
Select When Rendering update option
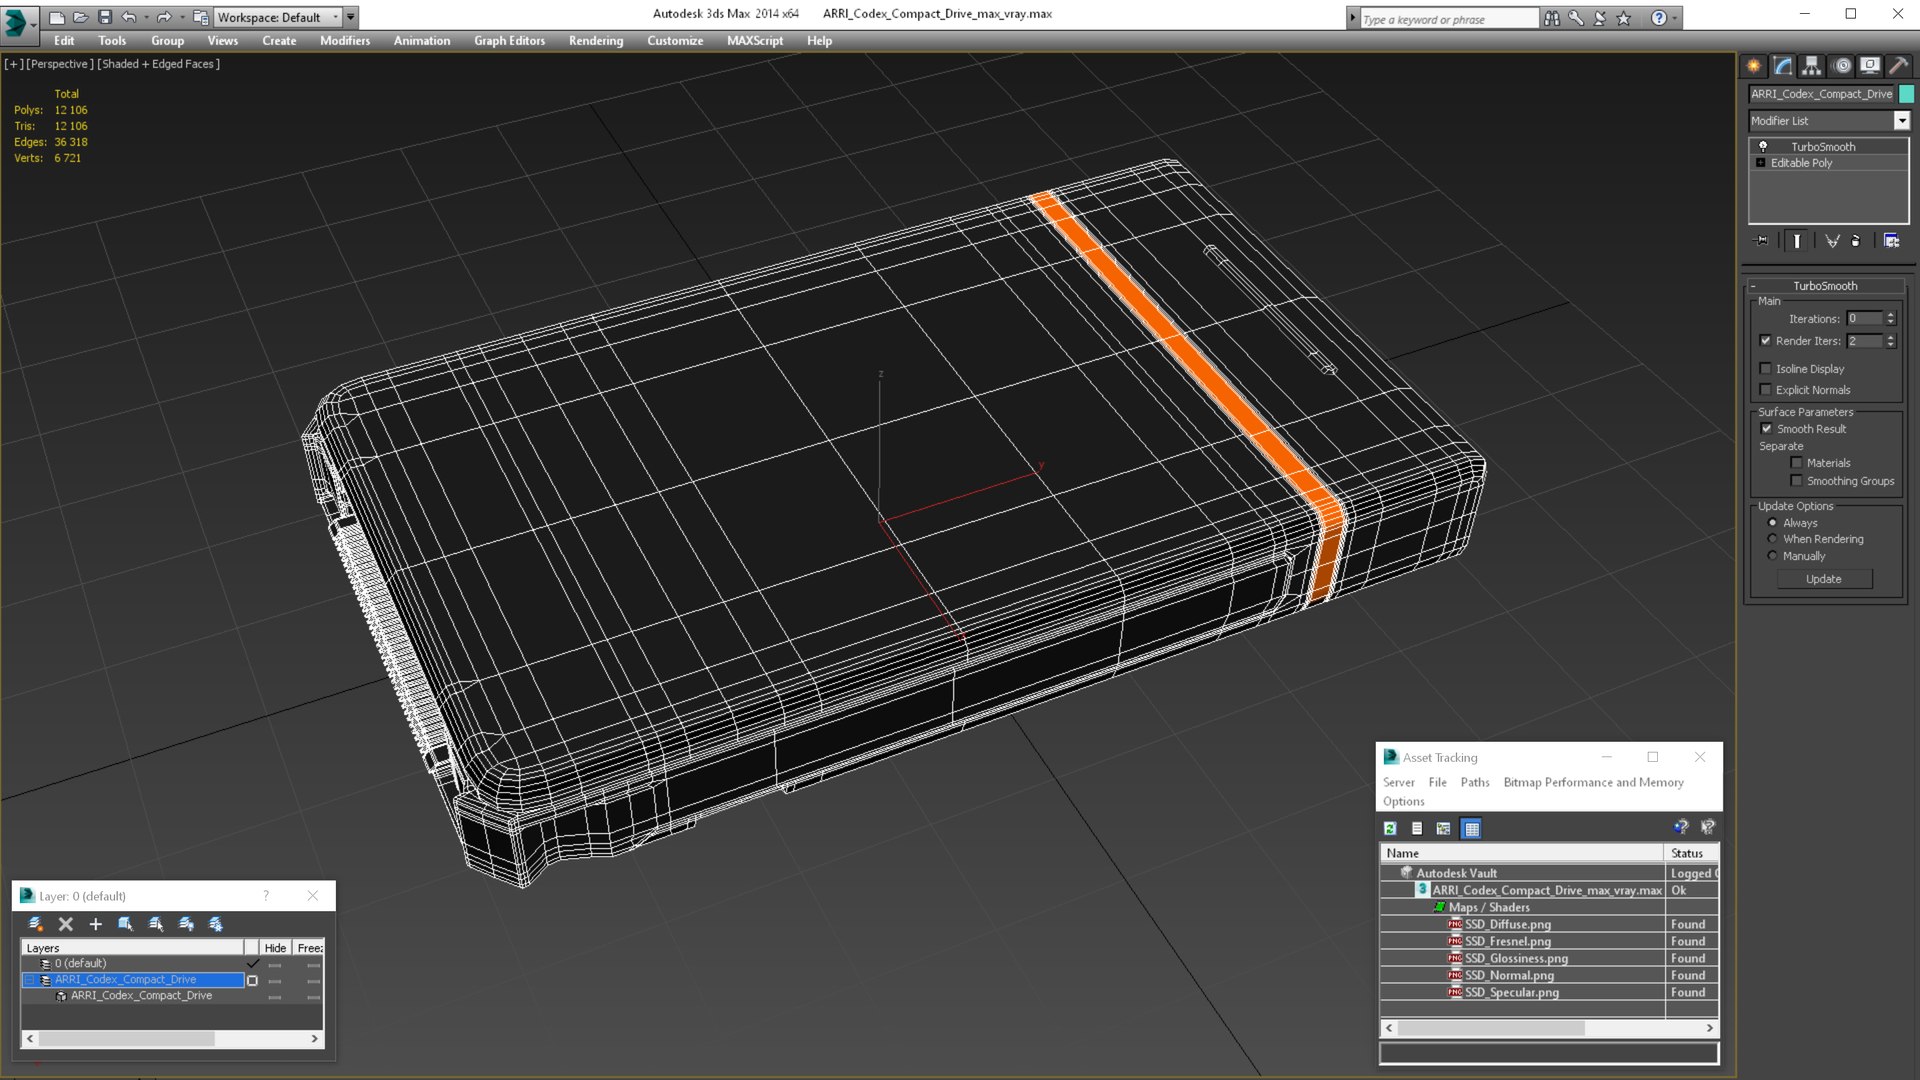coord(1773,539)
